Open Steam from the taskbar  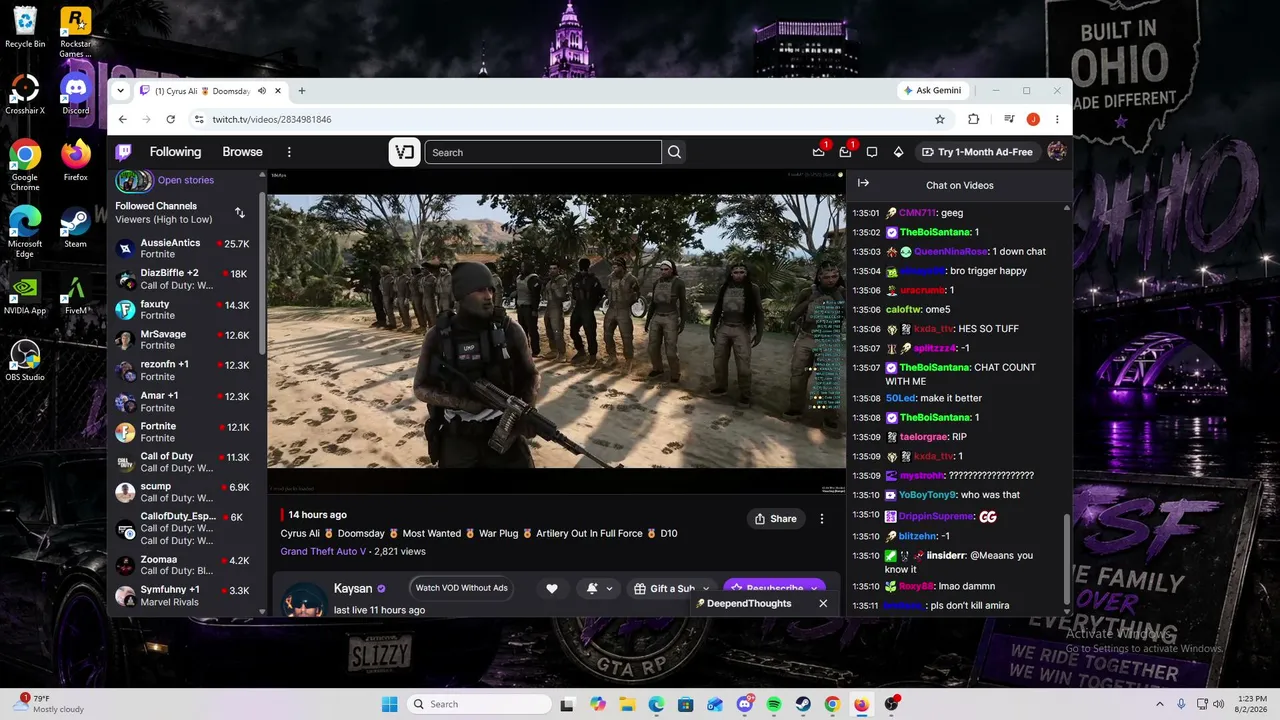tap(803, 704)
